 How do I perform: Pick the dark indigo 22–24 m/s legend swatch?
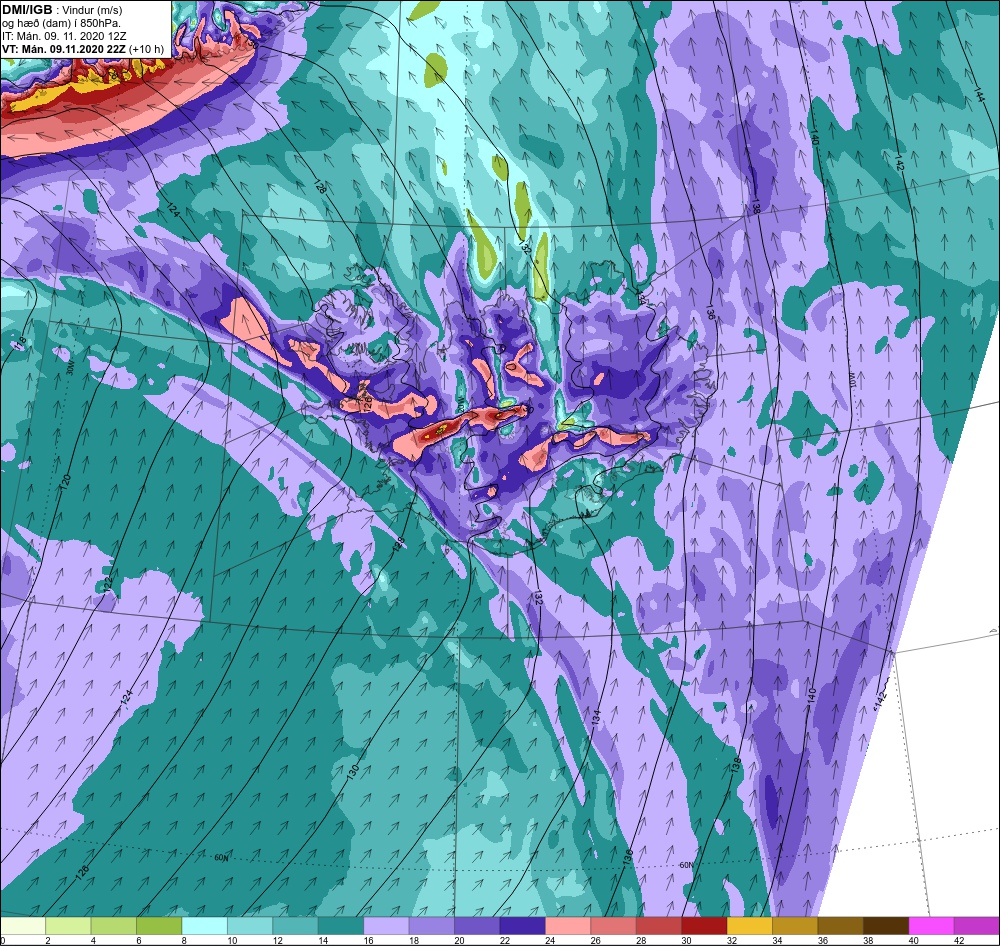coord(522,926)
